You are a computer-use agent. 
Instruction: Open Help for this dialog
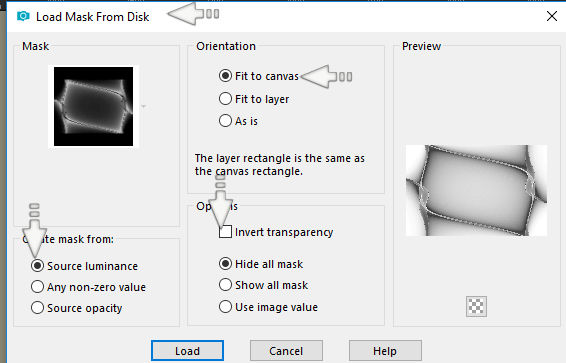tap(385, 351)
